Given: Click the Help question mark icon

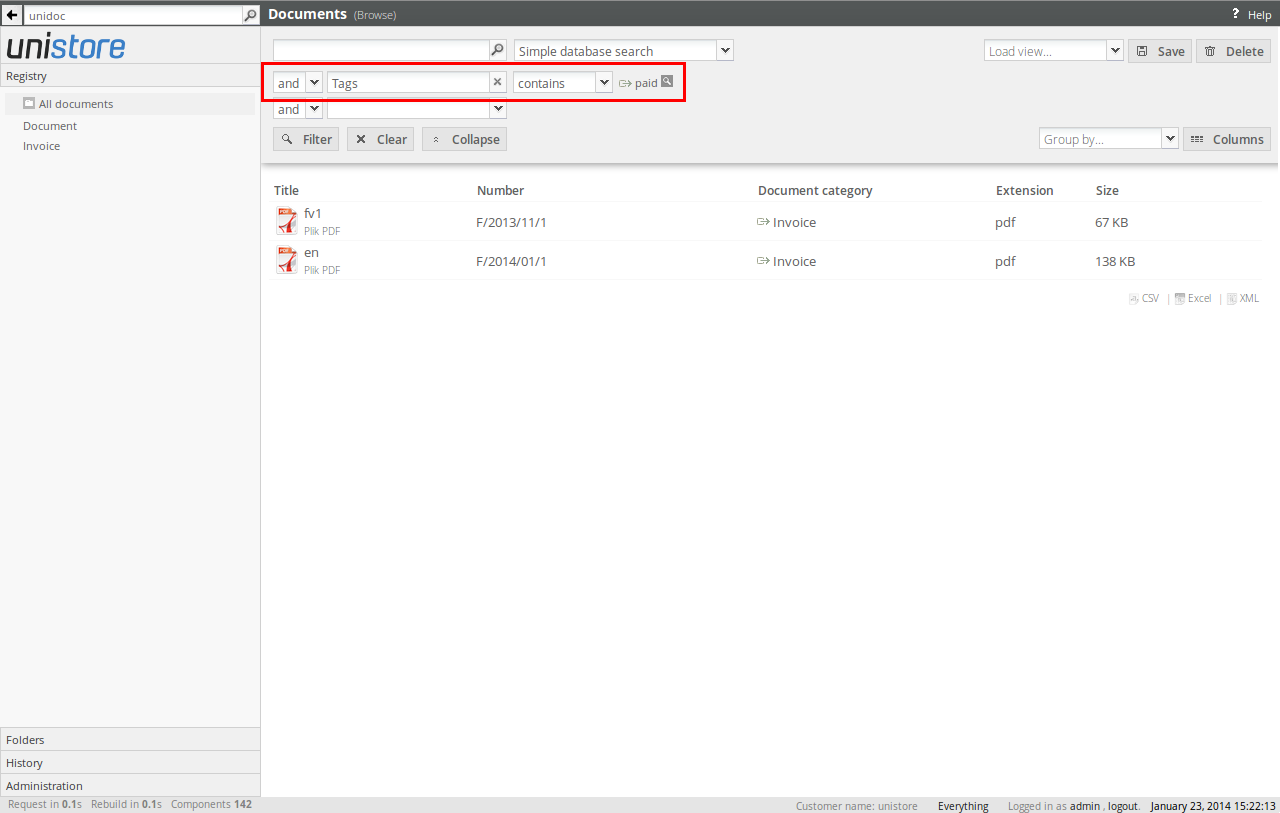Looking at the screenshot, I should coord(1235,14).
